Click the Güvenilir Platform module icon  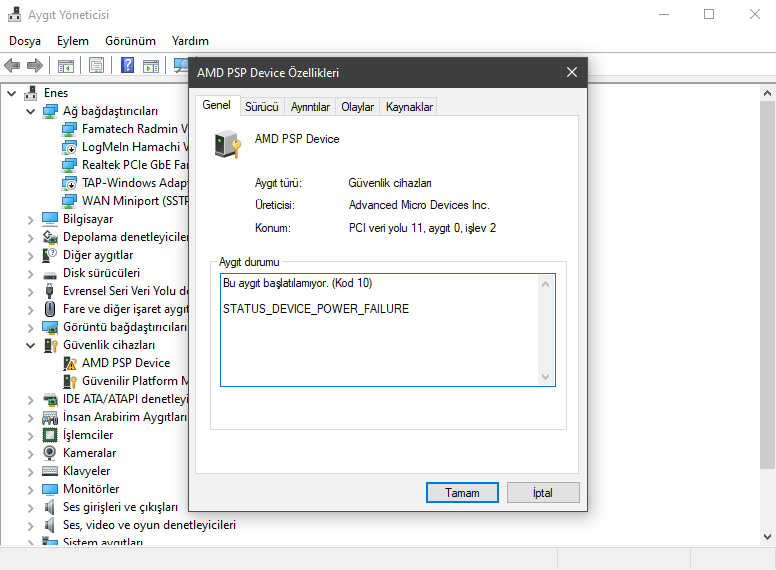pyautogui.click(x=70, y=381)
